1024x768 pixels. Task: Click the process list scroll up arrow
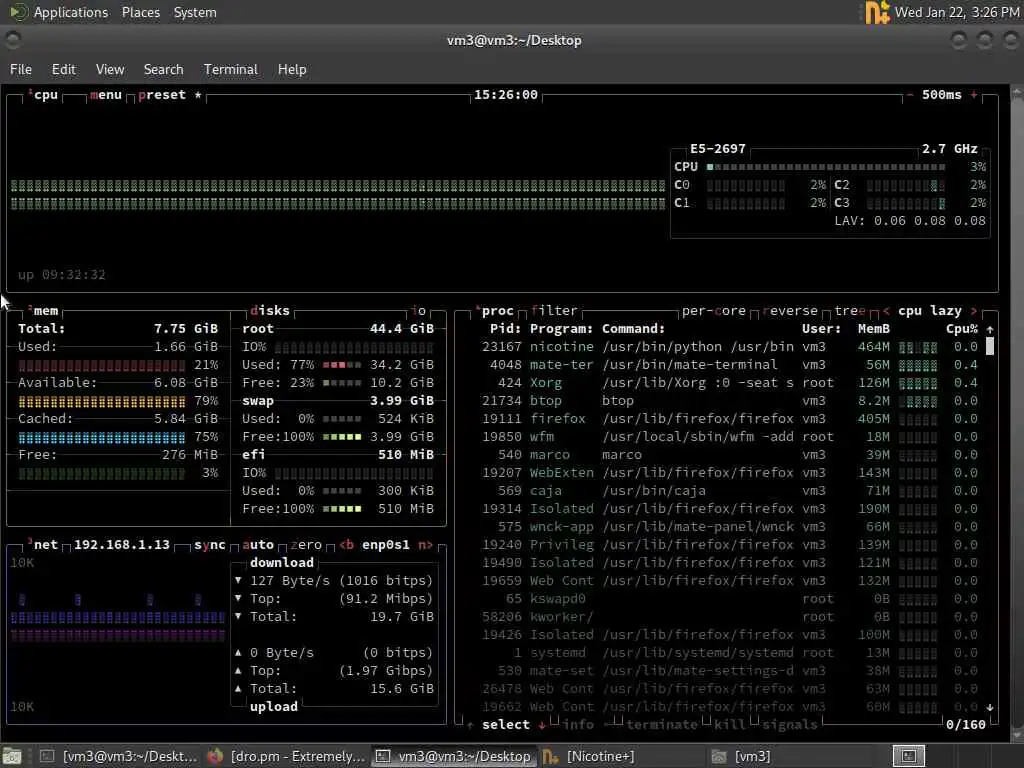pos(989,329)
